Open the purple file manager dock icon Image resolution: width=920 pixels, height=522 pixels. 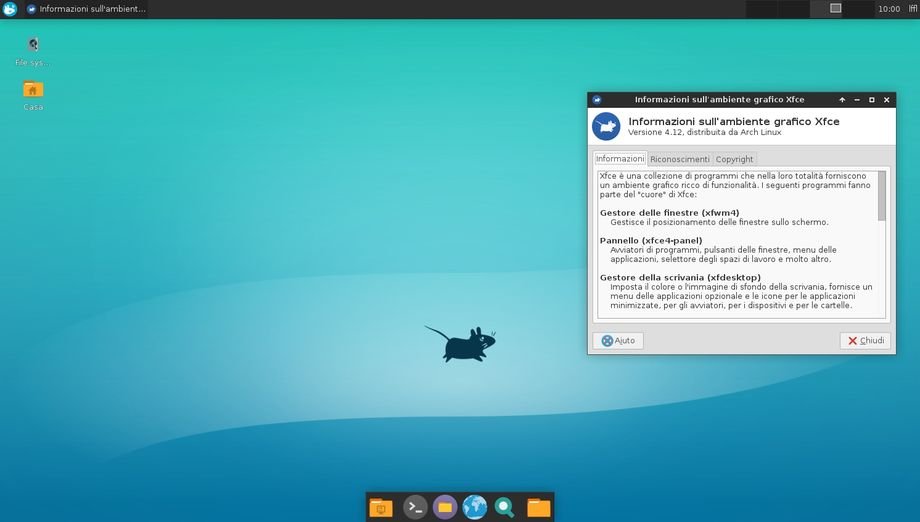tap(445, 507)
